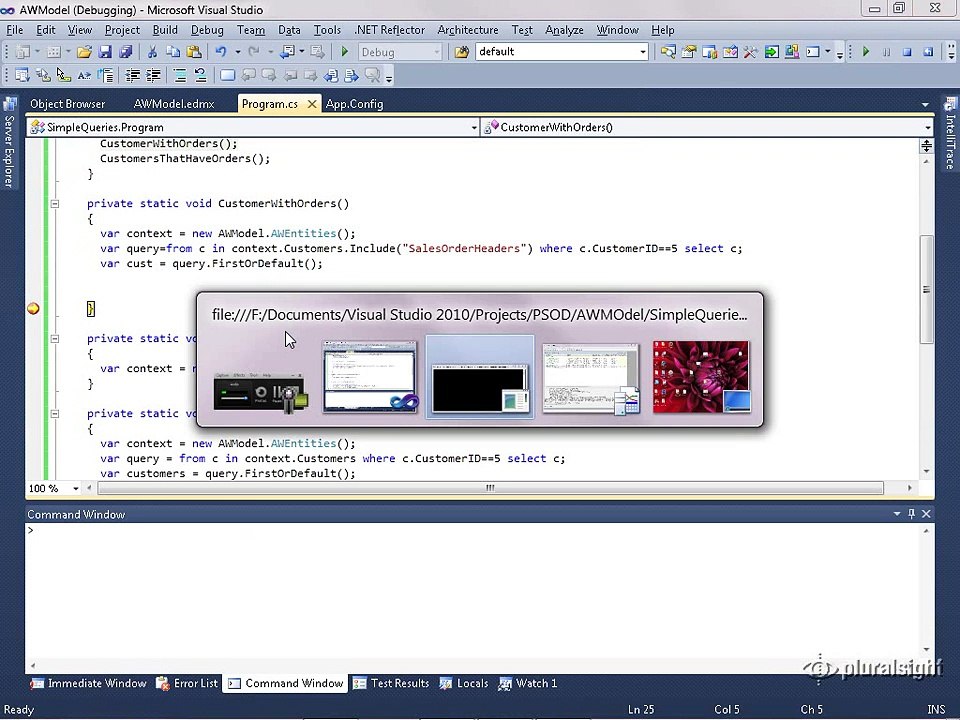960x720 pixels.
Task: Open the Error List tab
Action: 187,683
